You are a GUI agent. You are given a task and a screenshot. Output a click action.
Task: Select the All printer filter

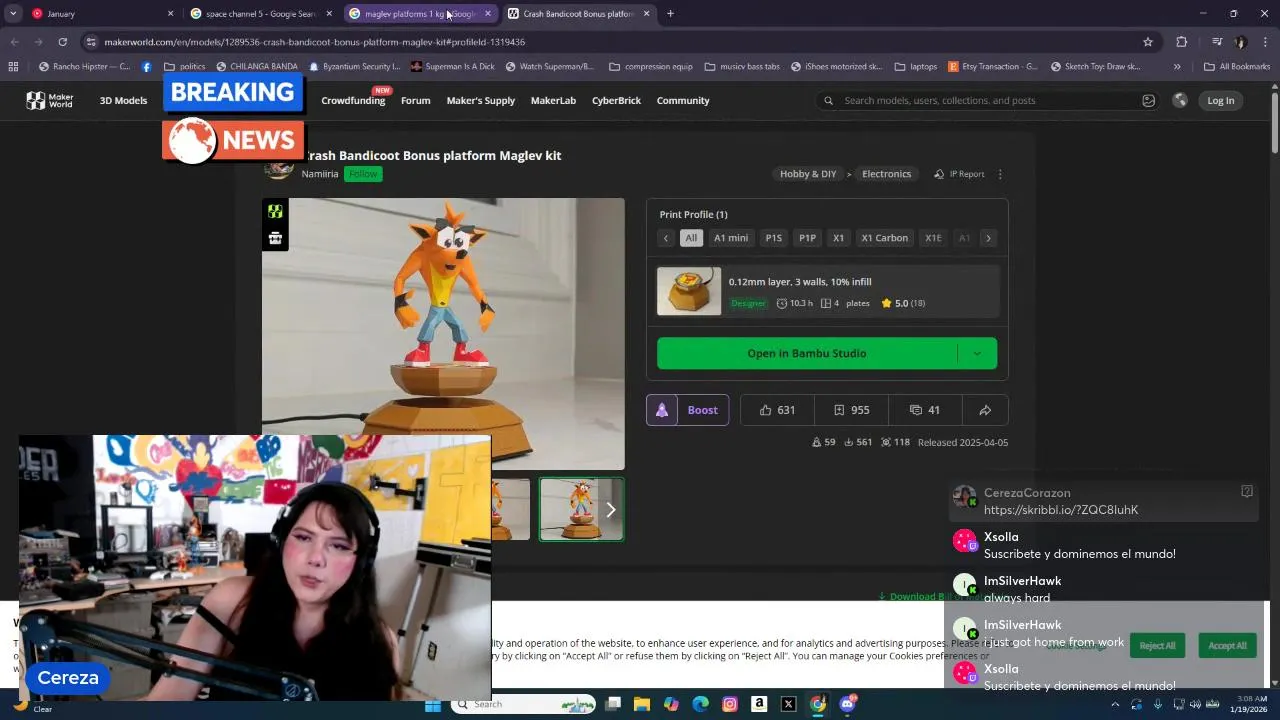tap(691, 238)
